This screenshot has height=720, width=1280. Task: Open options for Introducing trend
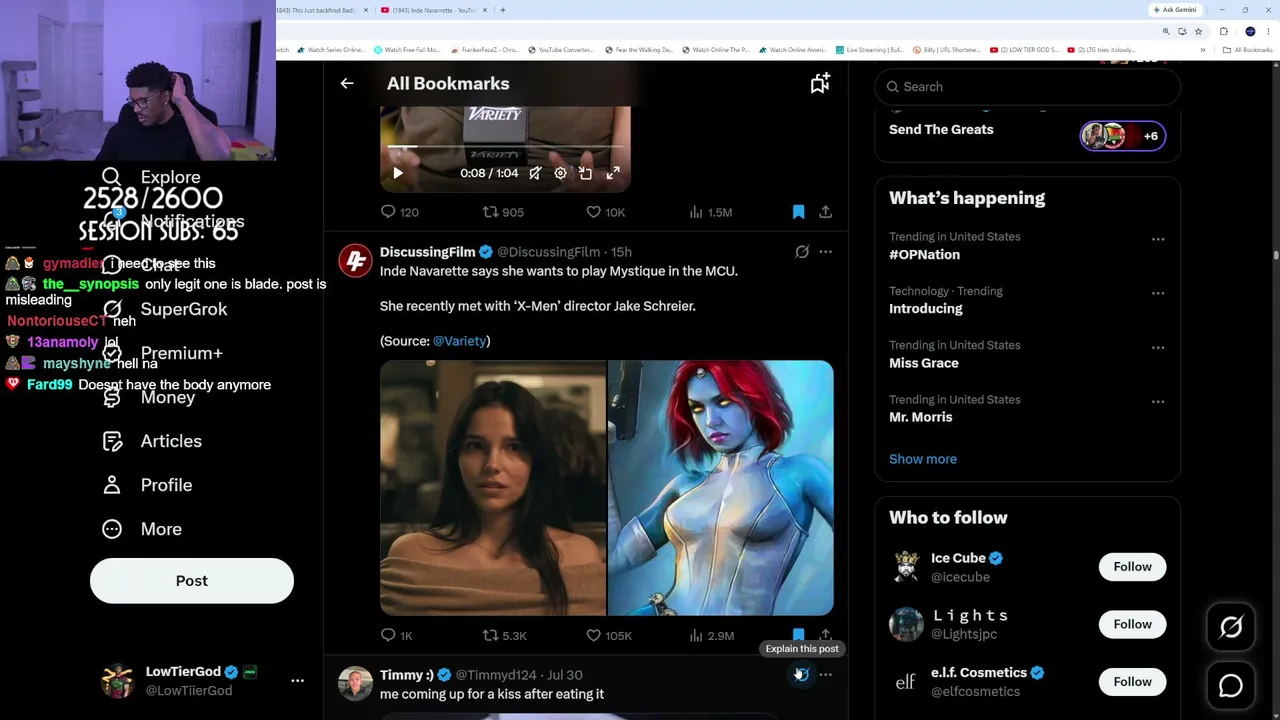coord(1158,293)
